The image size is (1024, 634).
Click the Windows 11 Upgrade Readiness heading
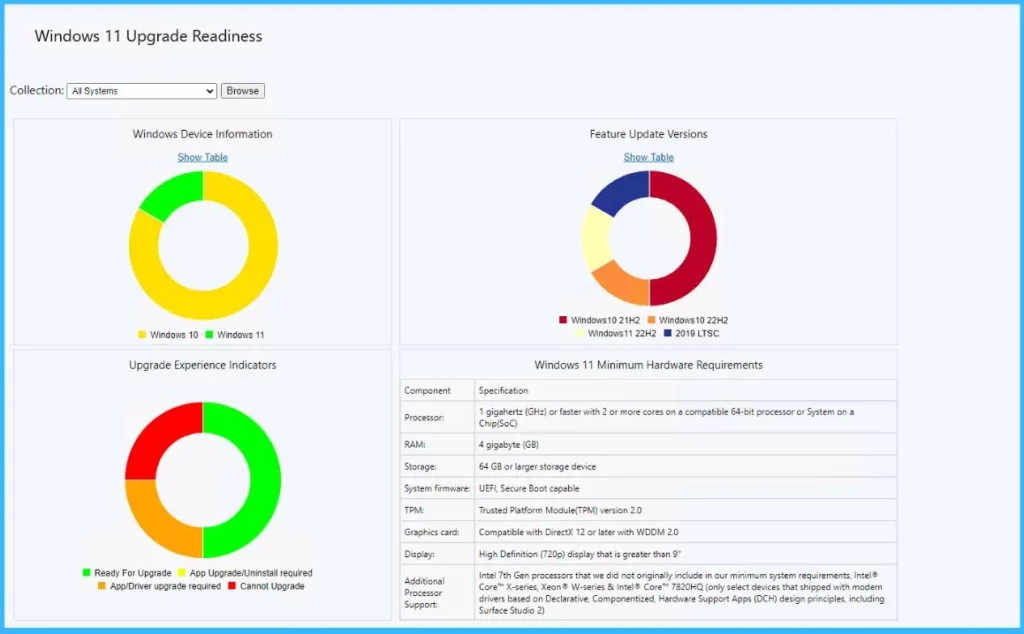[148, 36]
